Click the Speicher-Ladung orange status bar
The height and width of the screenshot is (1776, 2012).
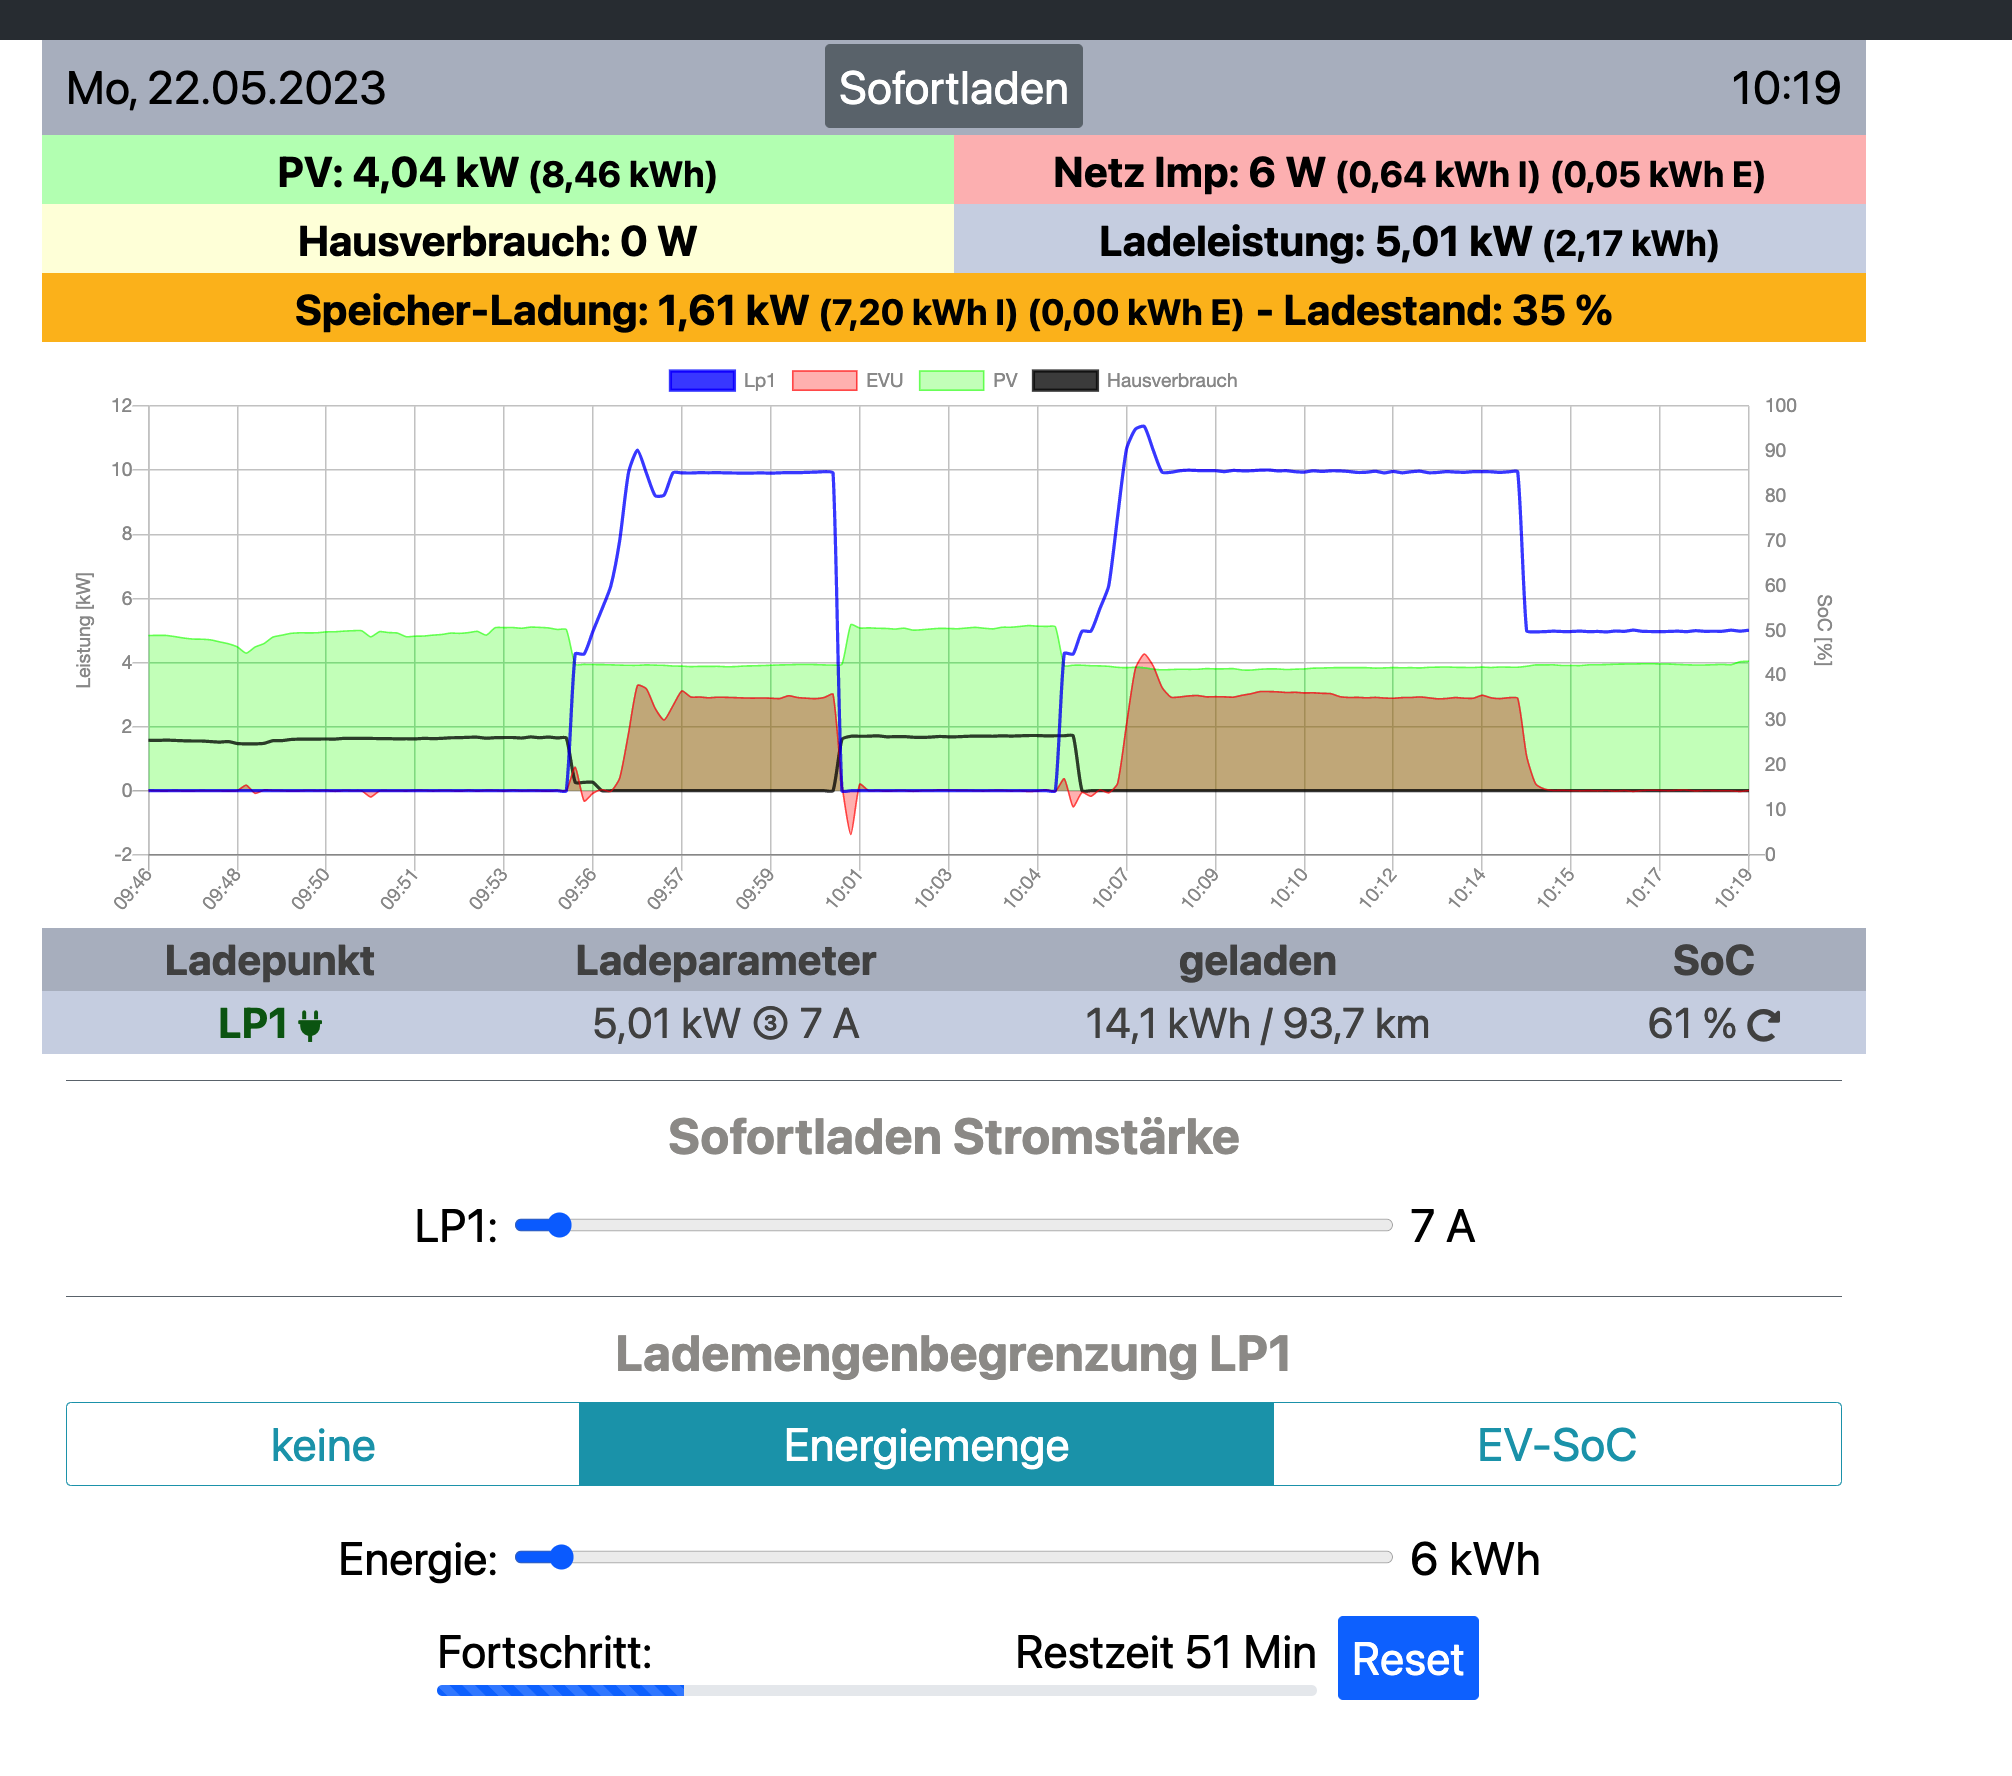pos(953,310)
